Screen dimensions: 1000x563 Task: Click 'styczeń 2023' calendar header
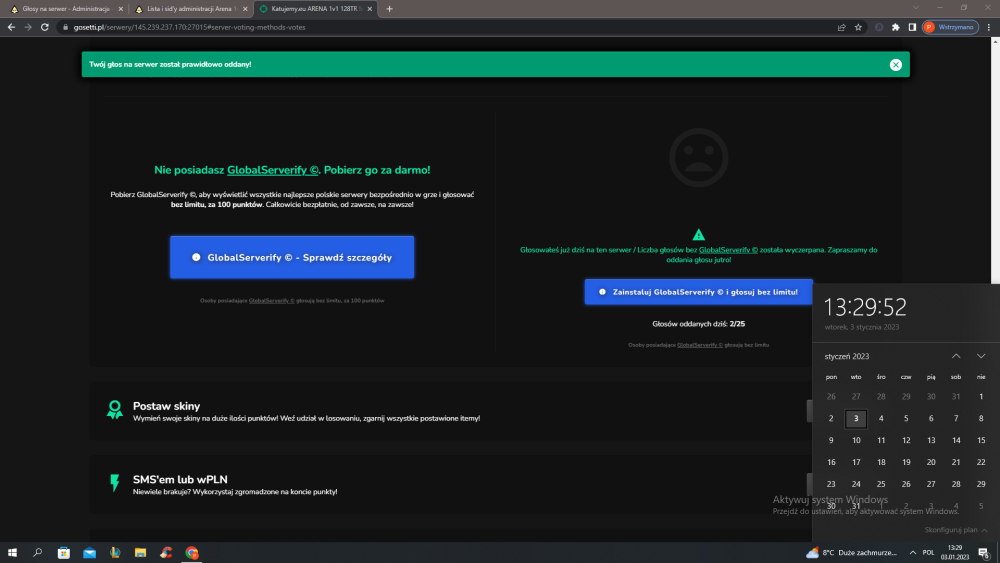click(846, 356)
